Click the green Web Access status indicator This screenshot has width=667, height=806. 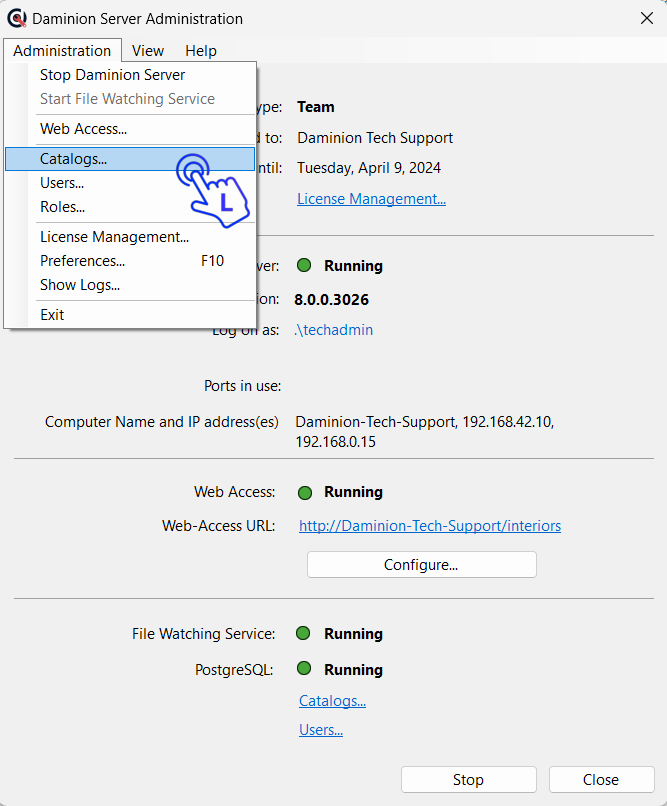tap(305, 492)
